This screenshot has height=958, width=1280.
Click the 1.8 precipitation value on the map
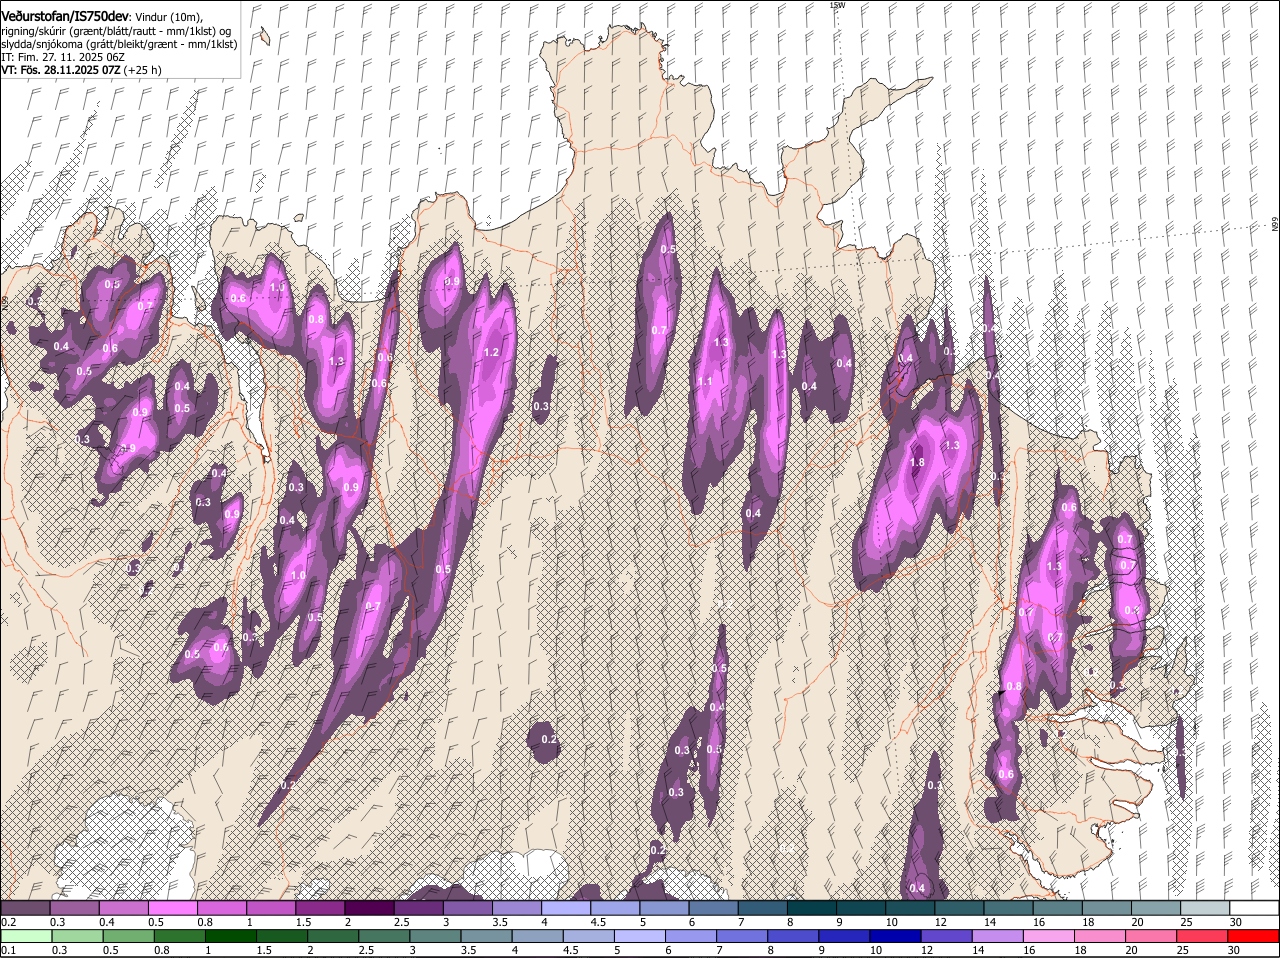(x=917, y=462)
